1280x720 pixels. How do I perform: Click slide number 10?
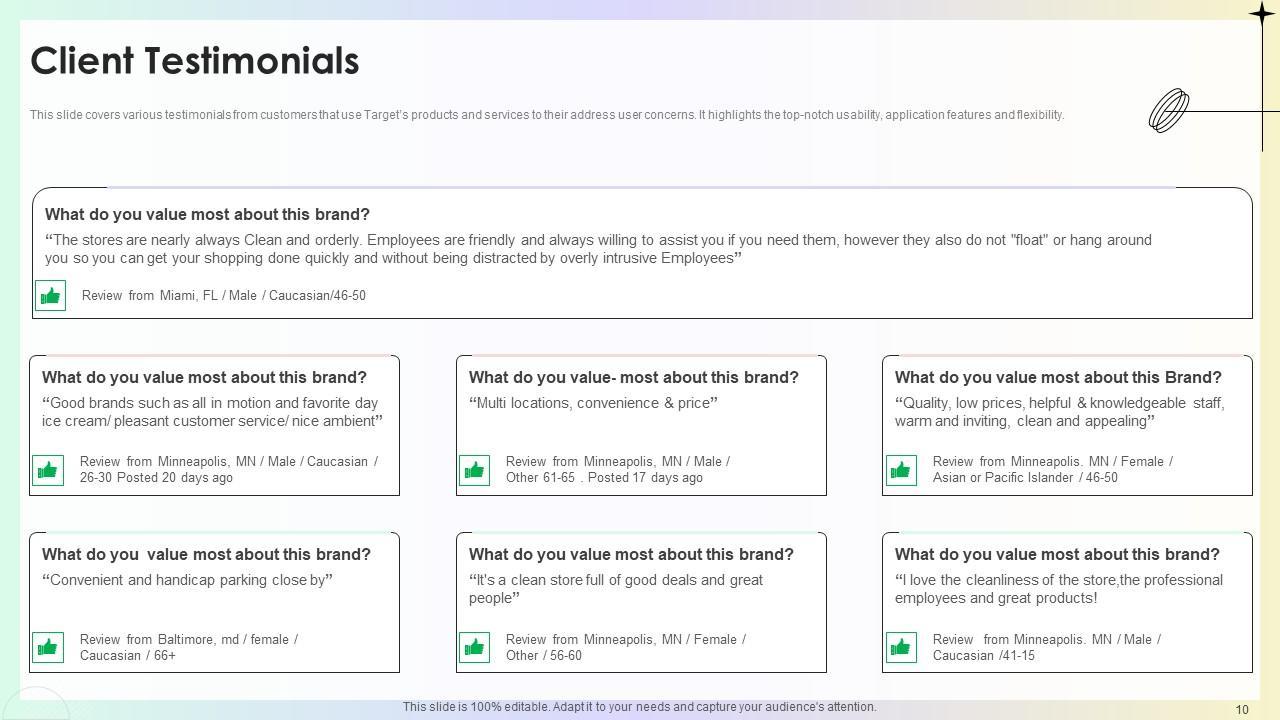pyautogui.click(x=1242, y=710)
